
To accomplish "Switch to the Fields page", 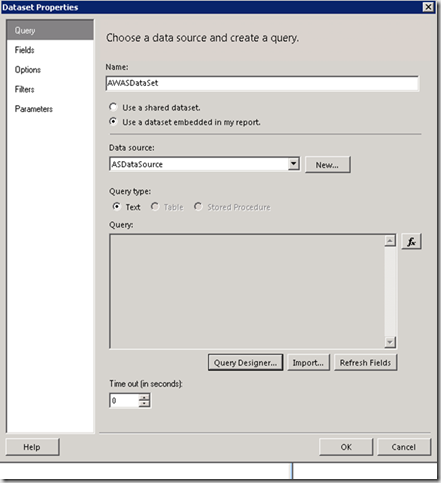I will [25, 50].
